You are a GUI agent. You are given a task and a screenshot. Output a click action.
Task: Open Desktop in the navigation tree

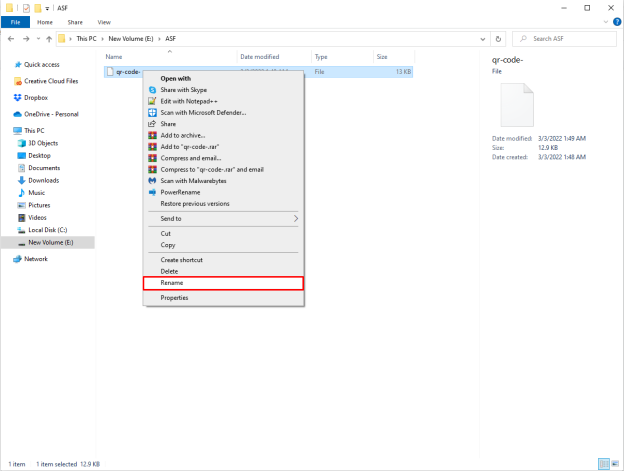click(39, 156)
